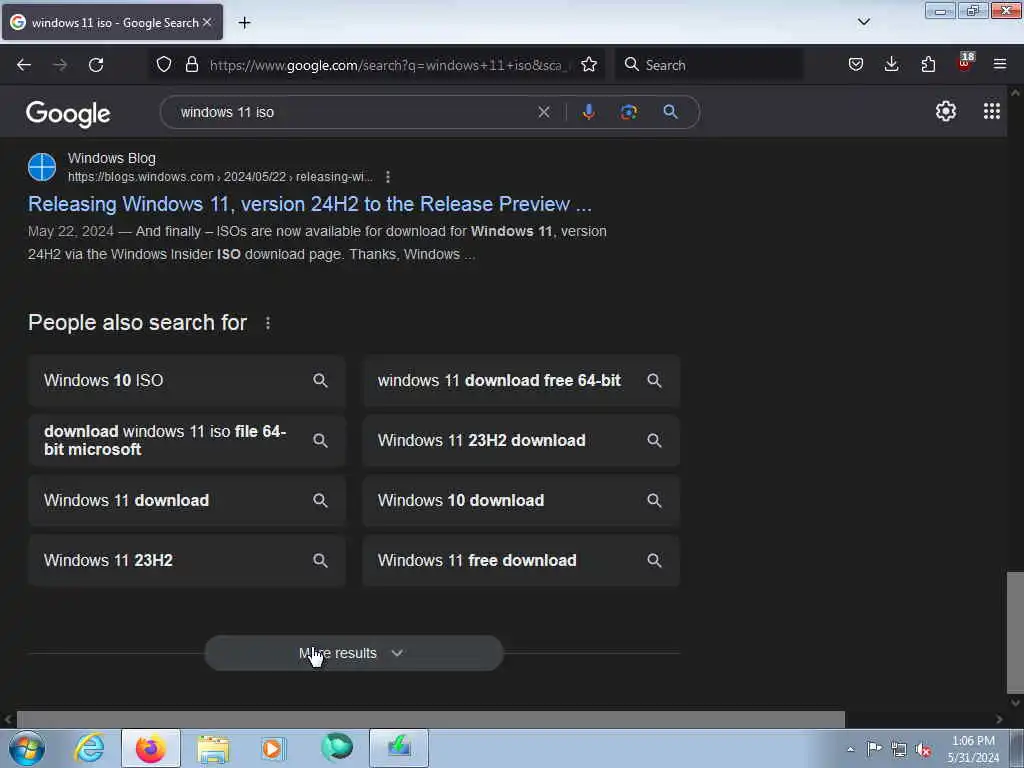1024x768 pixels.
Task: Click the Google search magnifier button
Action: coord(670,112)
